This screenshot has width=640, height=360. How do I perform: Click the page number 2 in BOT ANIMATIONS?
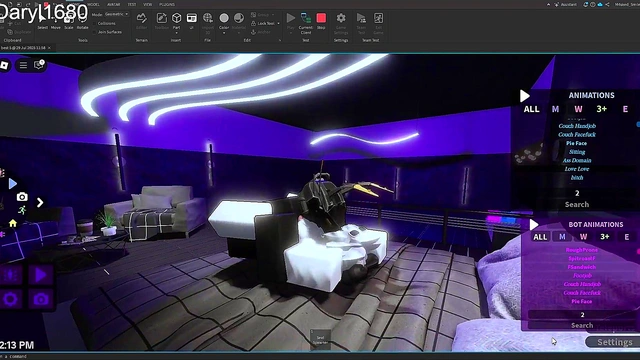coord(582,315)
